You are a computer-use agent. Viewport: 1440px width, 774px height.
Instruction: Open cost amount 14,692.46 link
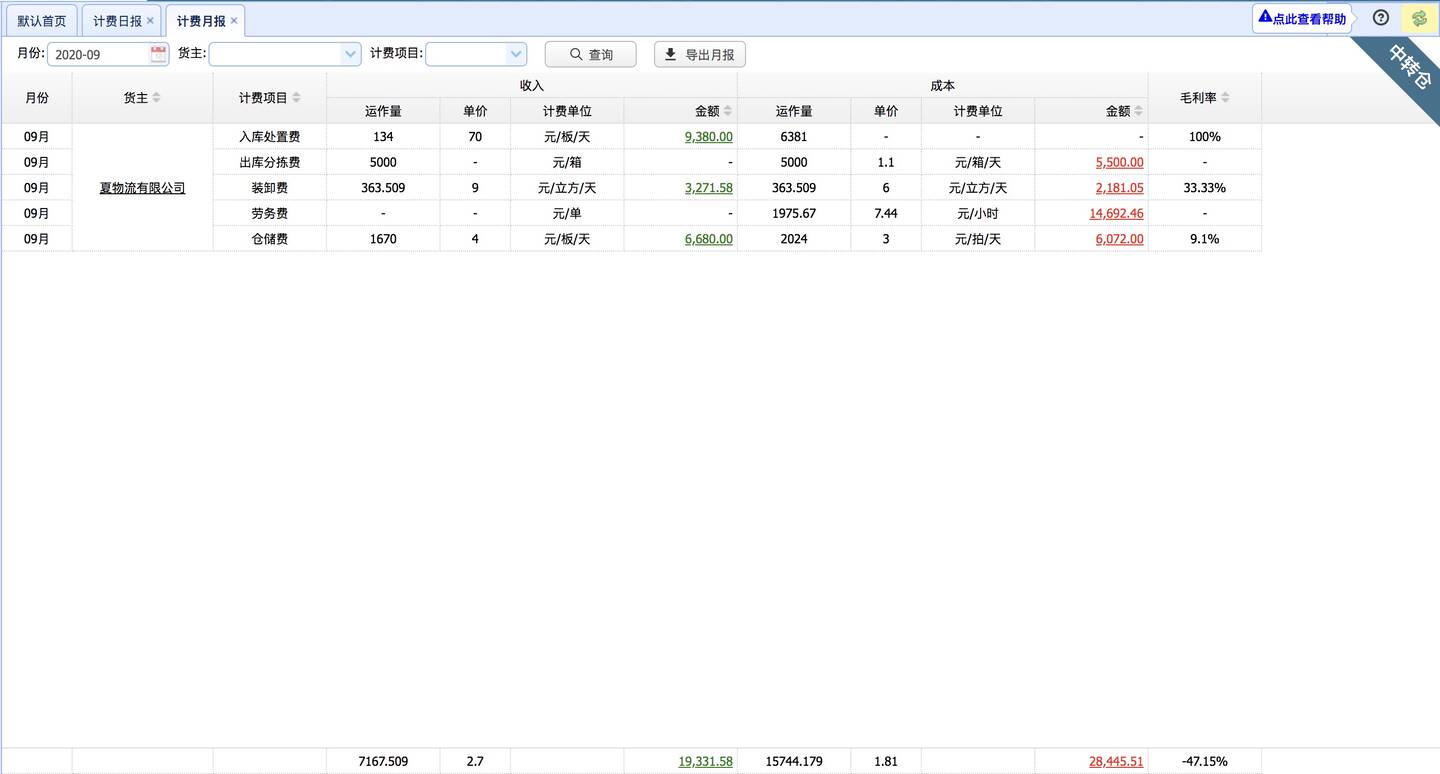coord(1116,213)
